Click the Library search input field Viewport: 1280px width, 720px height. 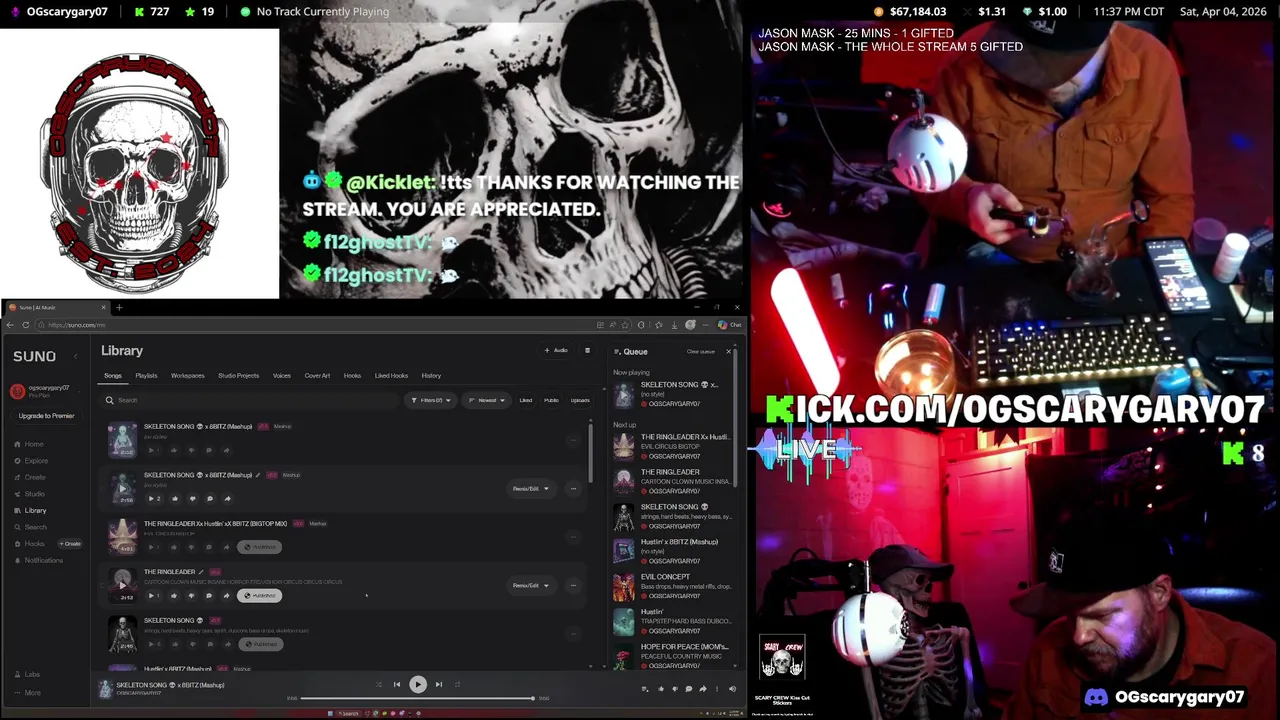pyautogui.click(x=250, y=400)
